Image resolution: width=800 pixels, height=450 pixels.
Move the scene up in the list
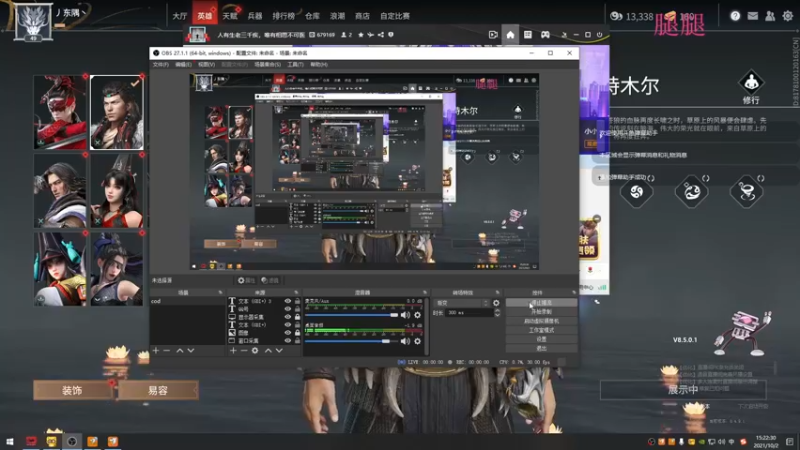pos(180,351)
